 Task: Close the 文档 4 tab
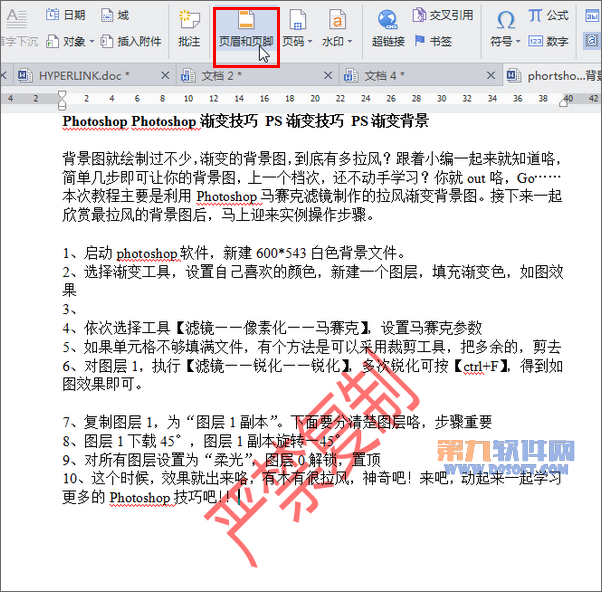click(491, 75)
